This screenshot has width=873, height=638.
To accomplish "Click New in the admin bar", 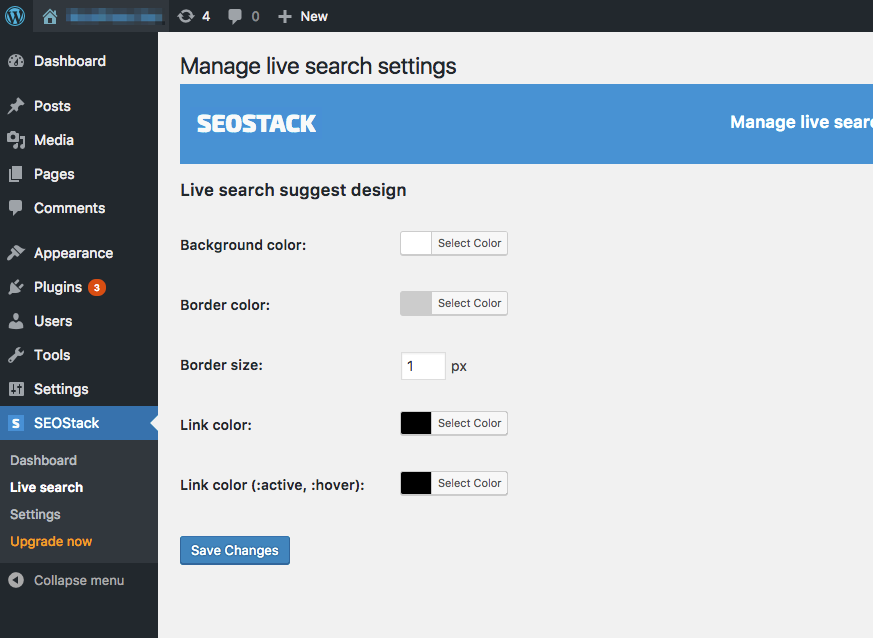I will point(314,17).
